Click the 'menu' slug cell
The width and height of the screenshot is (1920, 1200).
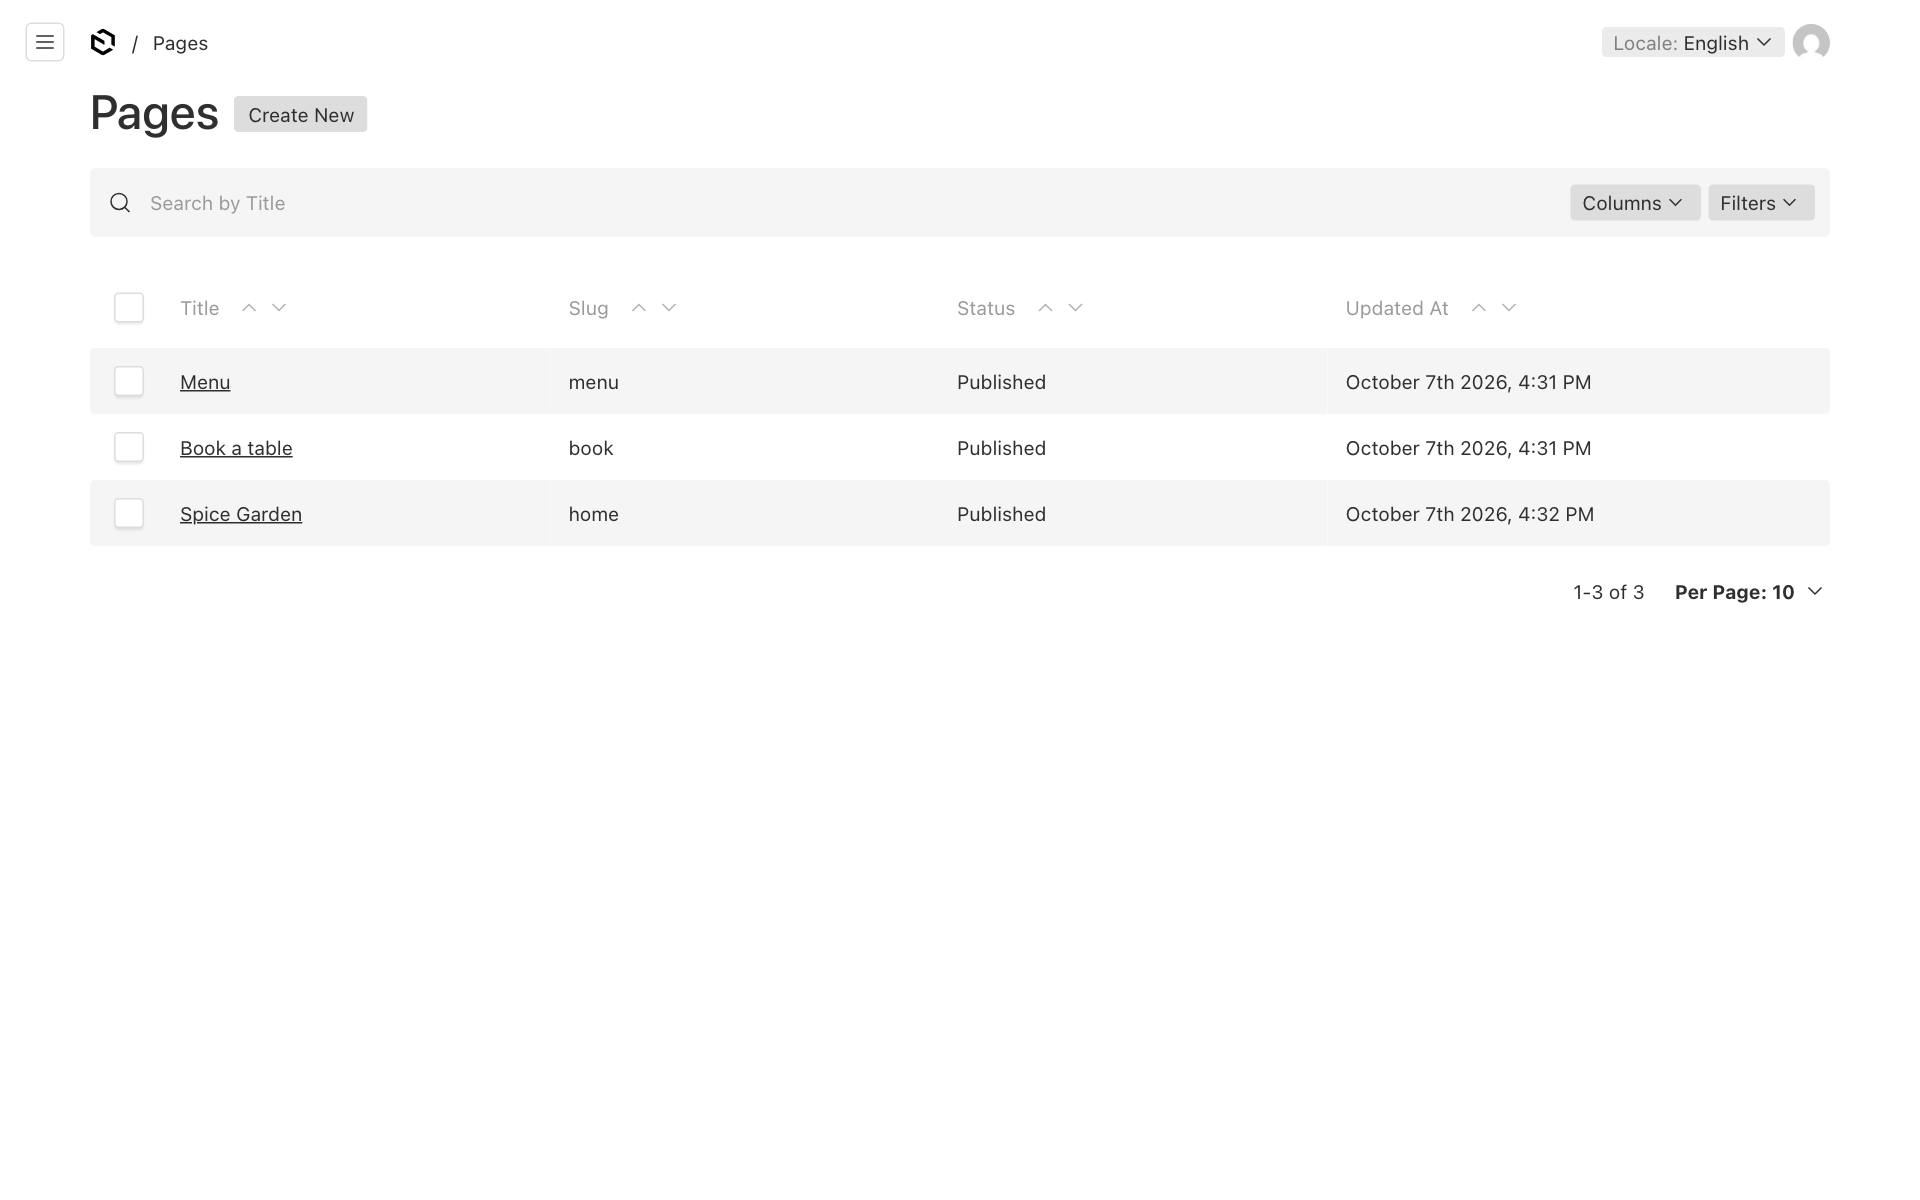[594, 382]
